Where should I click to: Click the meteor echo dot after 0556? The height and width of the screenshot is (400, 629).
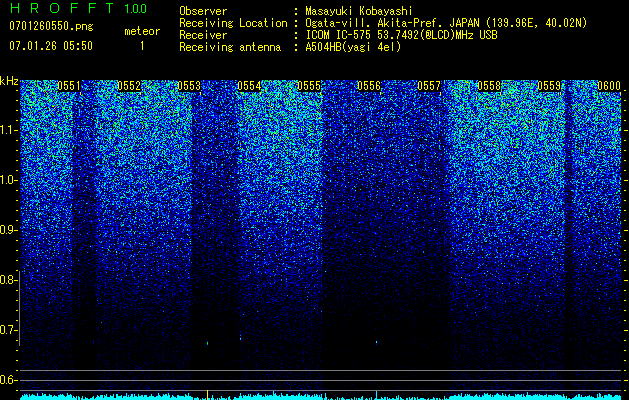(376, 342)
